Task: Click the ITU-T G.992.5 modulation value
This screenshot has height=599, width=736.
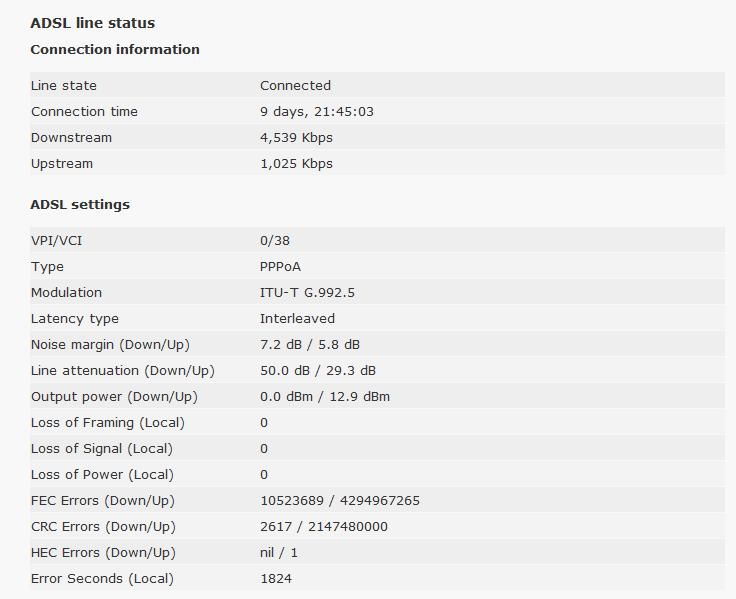Action: tap(307, 293)
